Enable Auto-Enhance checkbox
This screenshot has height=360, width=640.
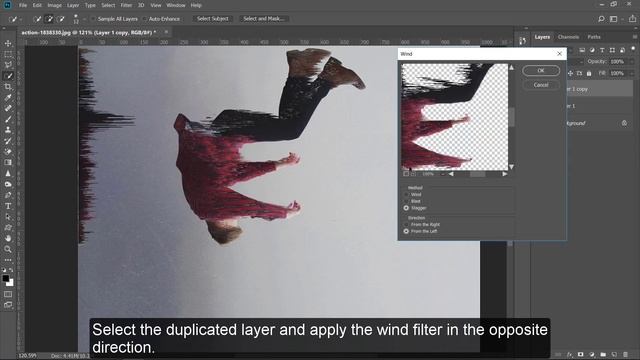pyautogui.click(x=144, y=19)
